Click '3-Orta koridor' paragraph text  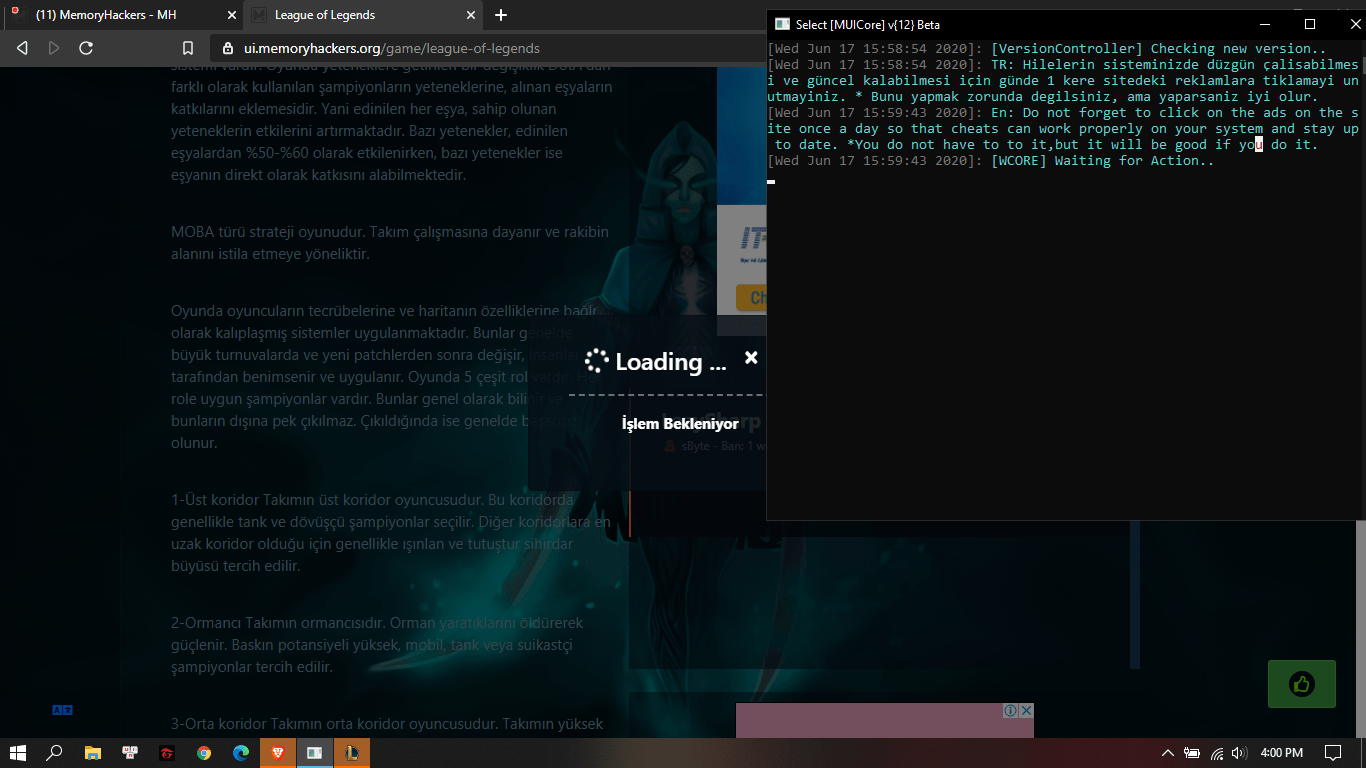tap(387, 724)
